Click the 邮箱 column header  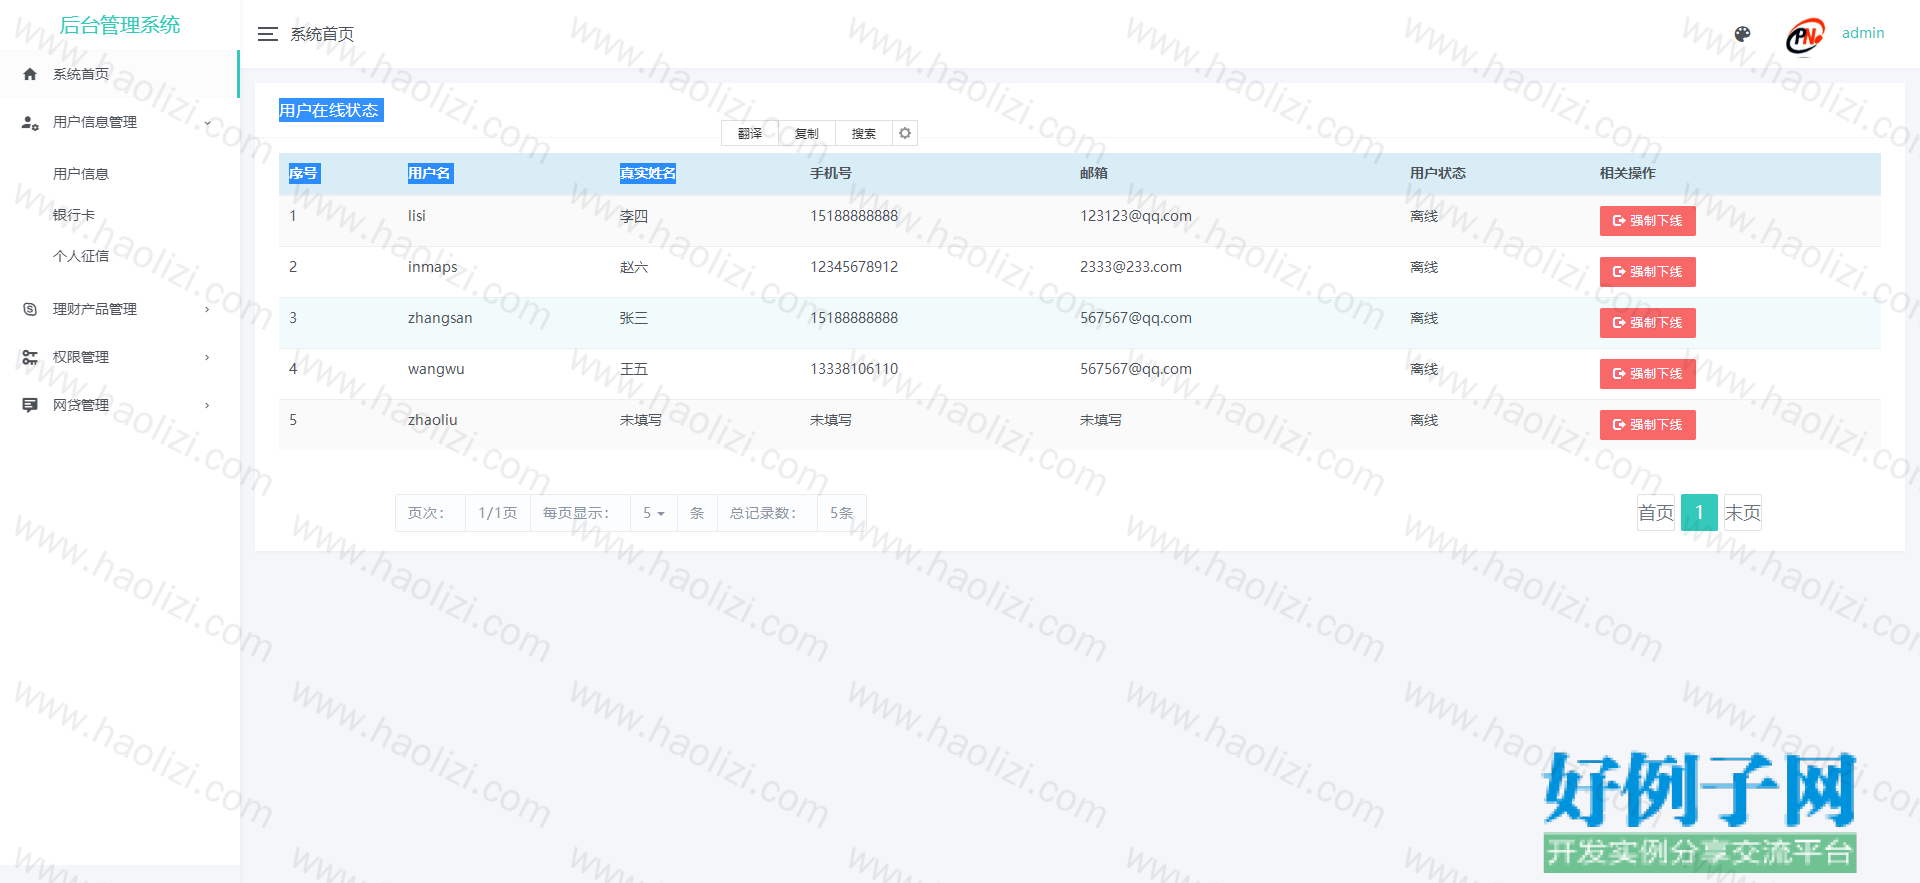tap(1094, 173)
